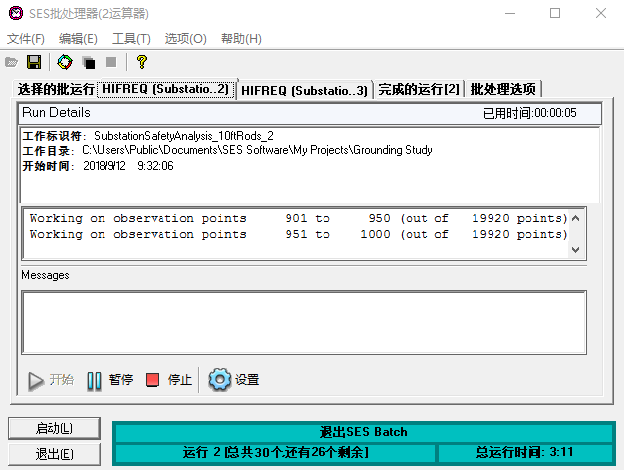This screenshot has height=470, width=624.
Task: Switch to the 选择的批运行 tab
Action: pos(56,89)
